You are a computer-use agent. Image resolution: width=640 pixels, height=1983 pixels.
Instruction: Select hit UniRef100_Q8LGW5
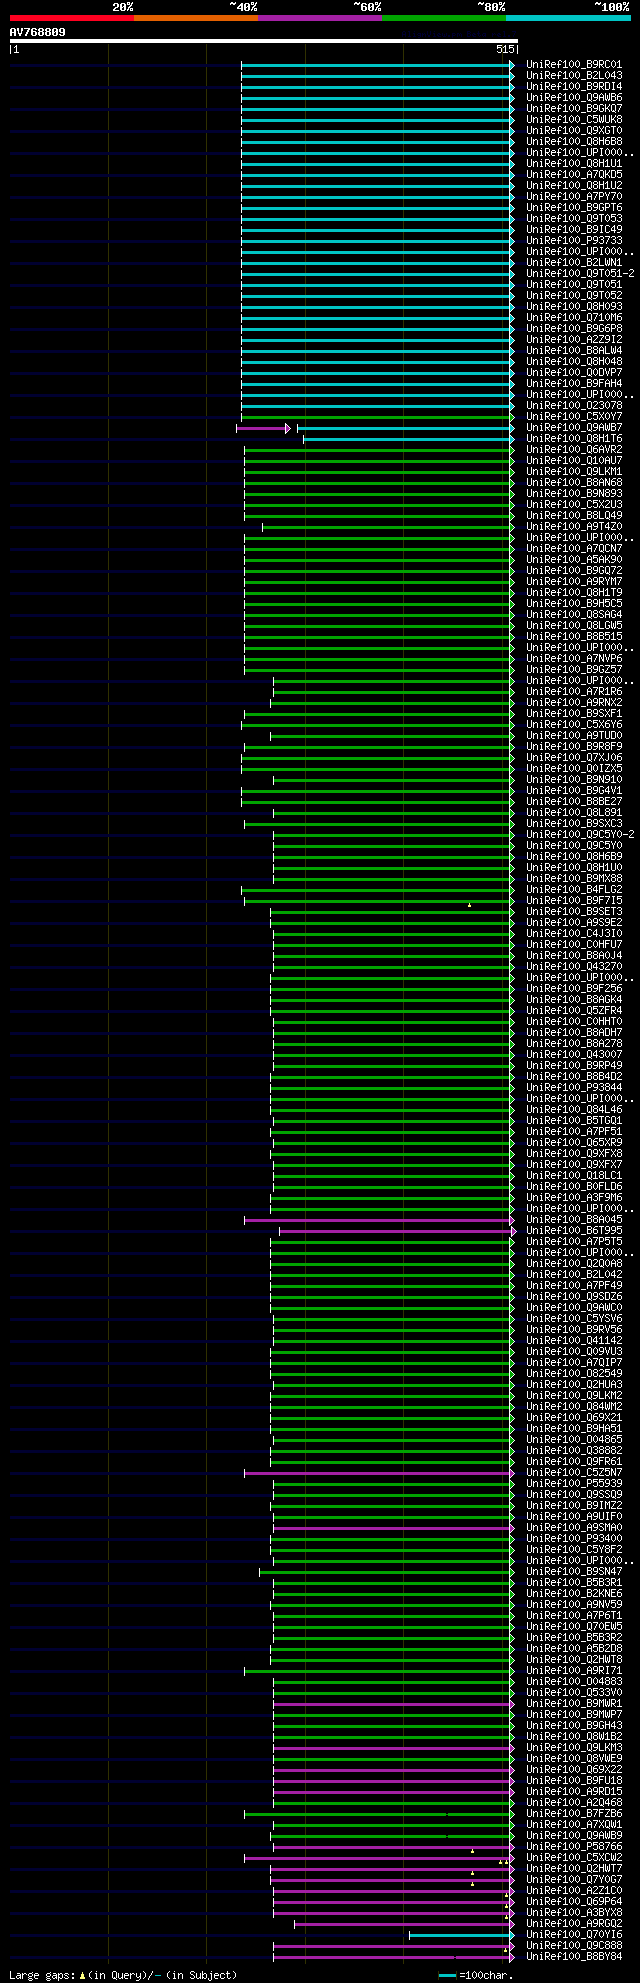click(x=574, y=626)
